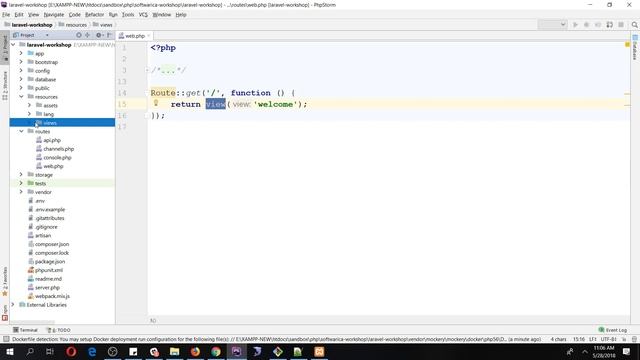Click the Listen for PHP Debug Connections icon

609,25
